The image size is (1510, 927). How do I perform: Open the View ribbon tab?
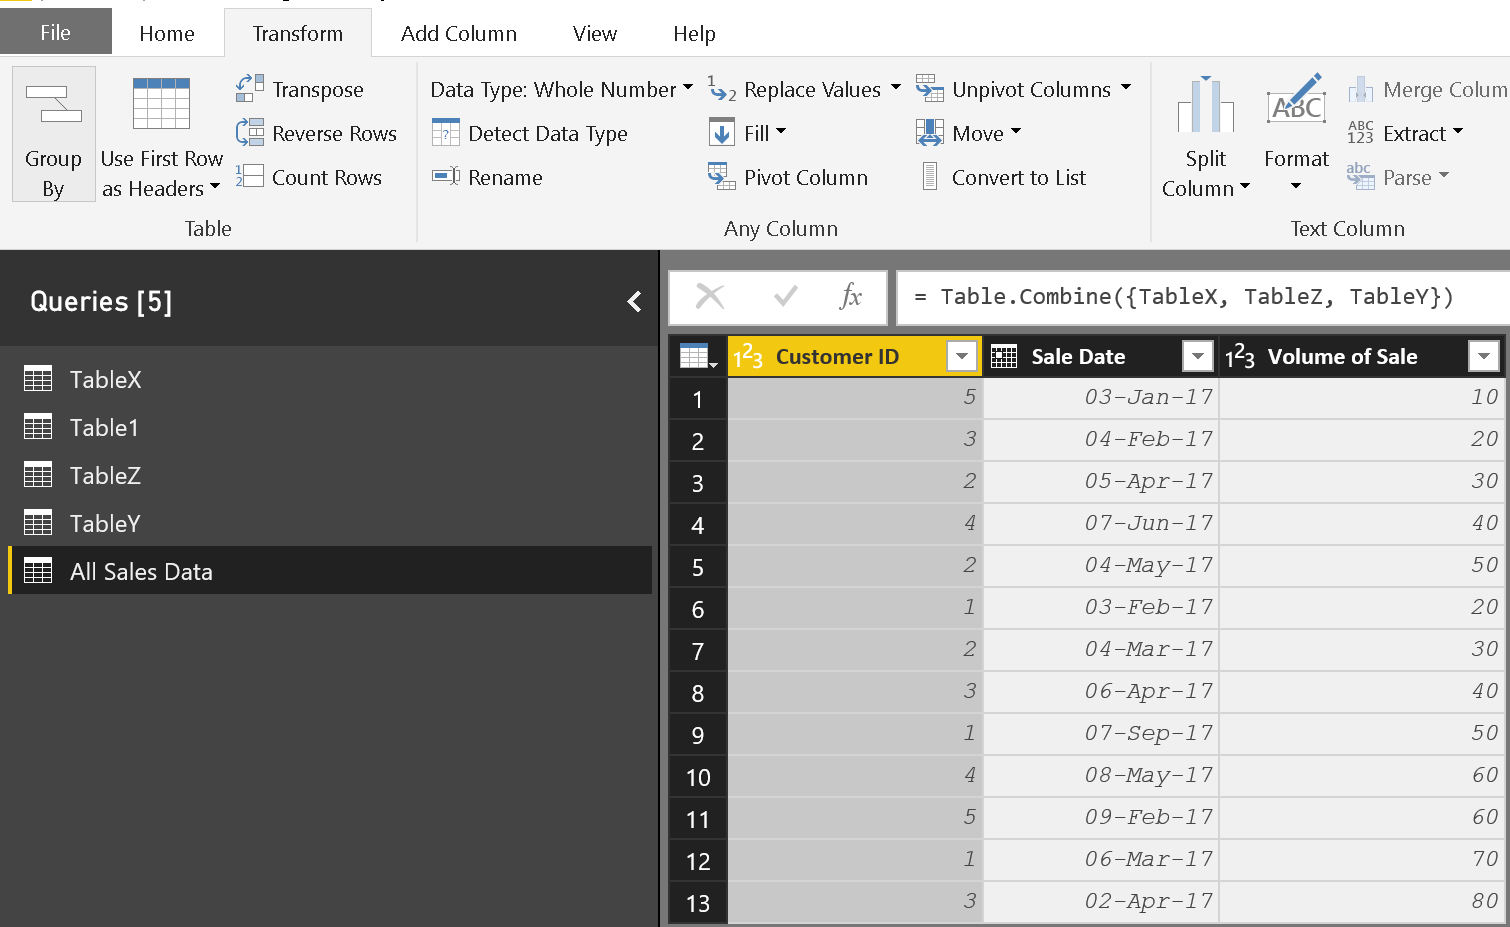point(594,33)
